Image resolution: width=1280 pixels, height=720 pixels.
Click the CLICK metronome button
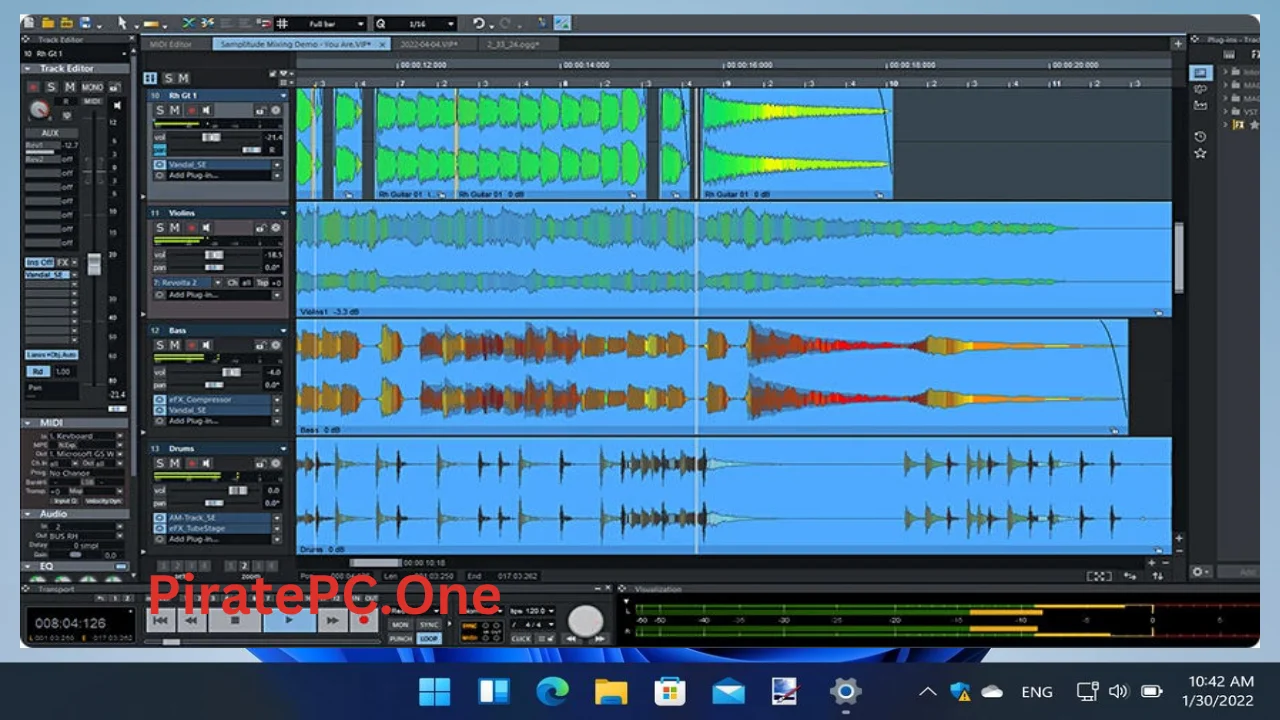point(521,639)
